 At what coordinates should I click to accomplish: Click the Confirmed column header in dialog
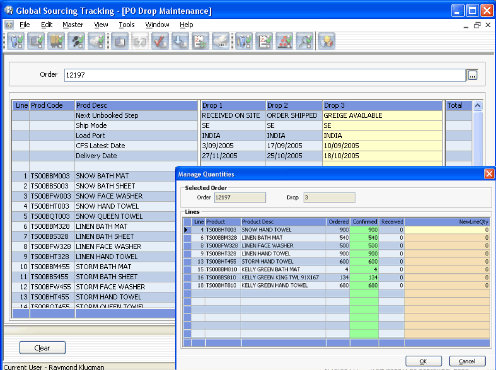364,222
